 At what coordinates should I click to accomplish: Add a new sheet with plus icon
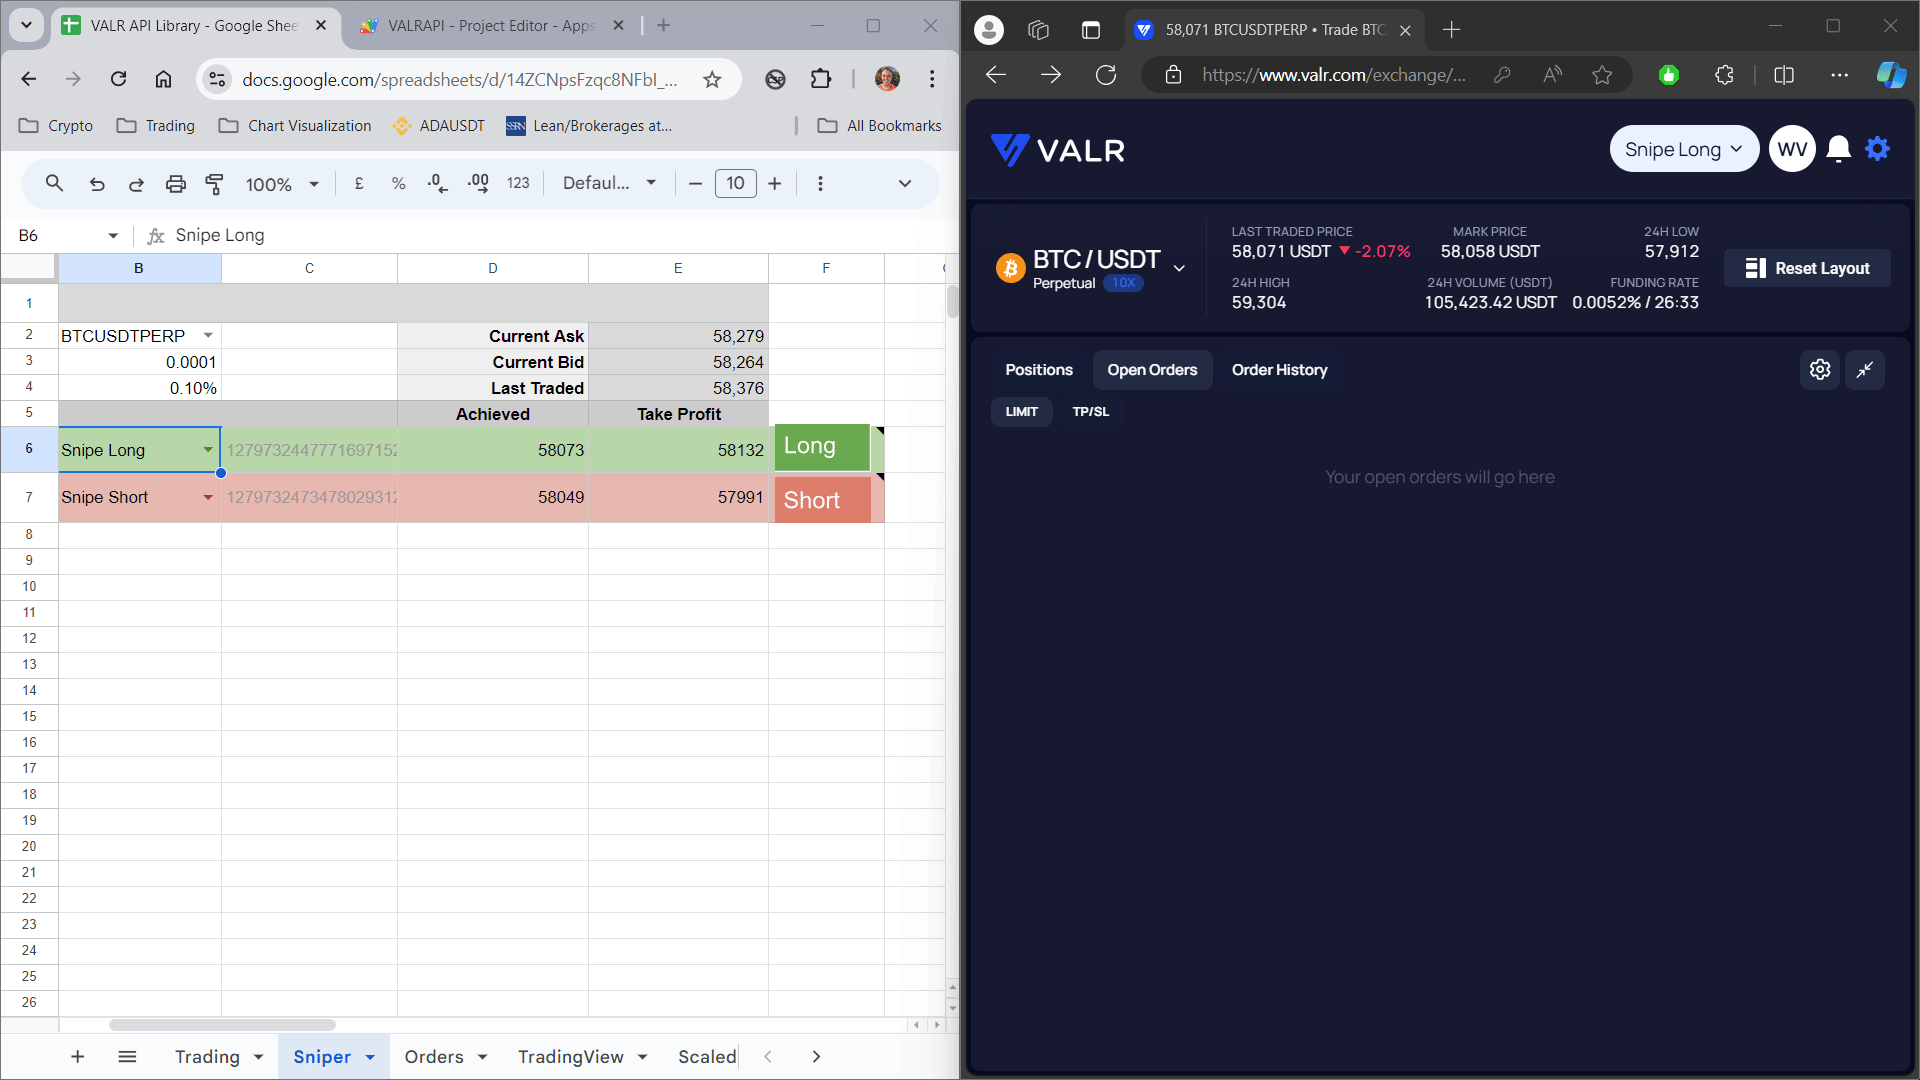tap(77, 1057)
